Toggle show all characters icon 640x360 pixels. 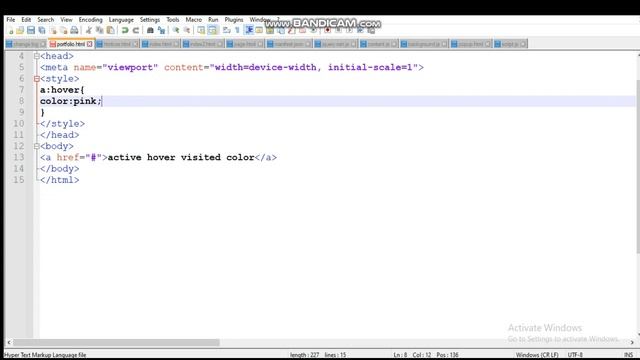click(x=238, y=31)
